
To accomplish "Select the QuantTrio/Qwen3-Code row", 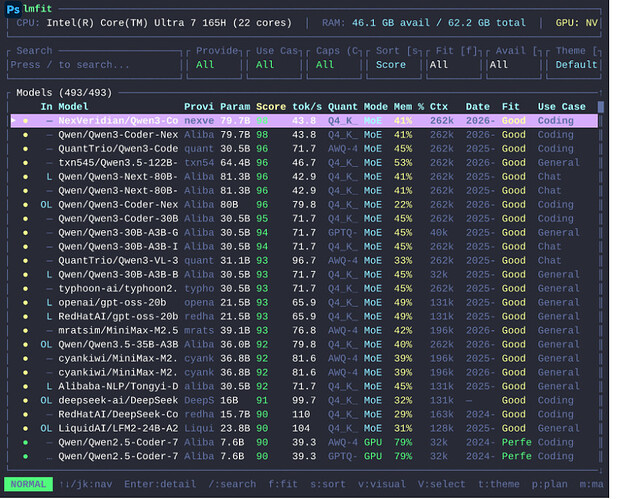I will pyautogui.click(x=304, y=149).
